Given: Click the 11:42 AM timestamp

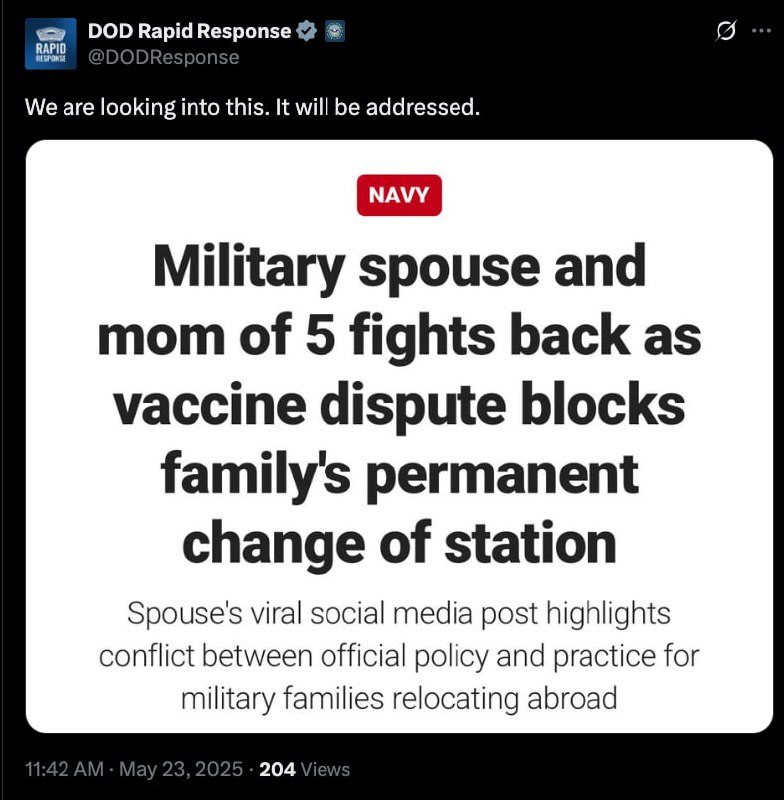Looking at the screenshot, I should [64, 769].
